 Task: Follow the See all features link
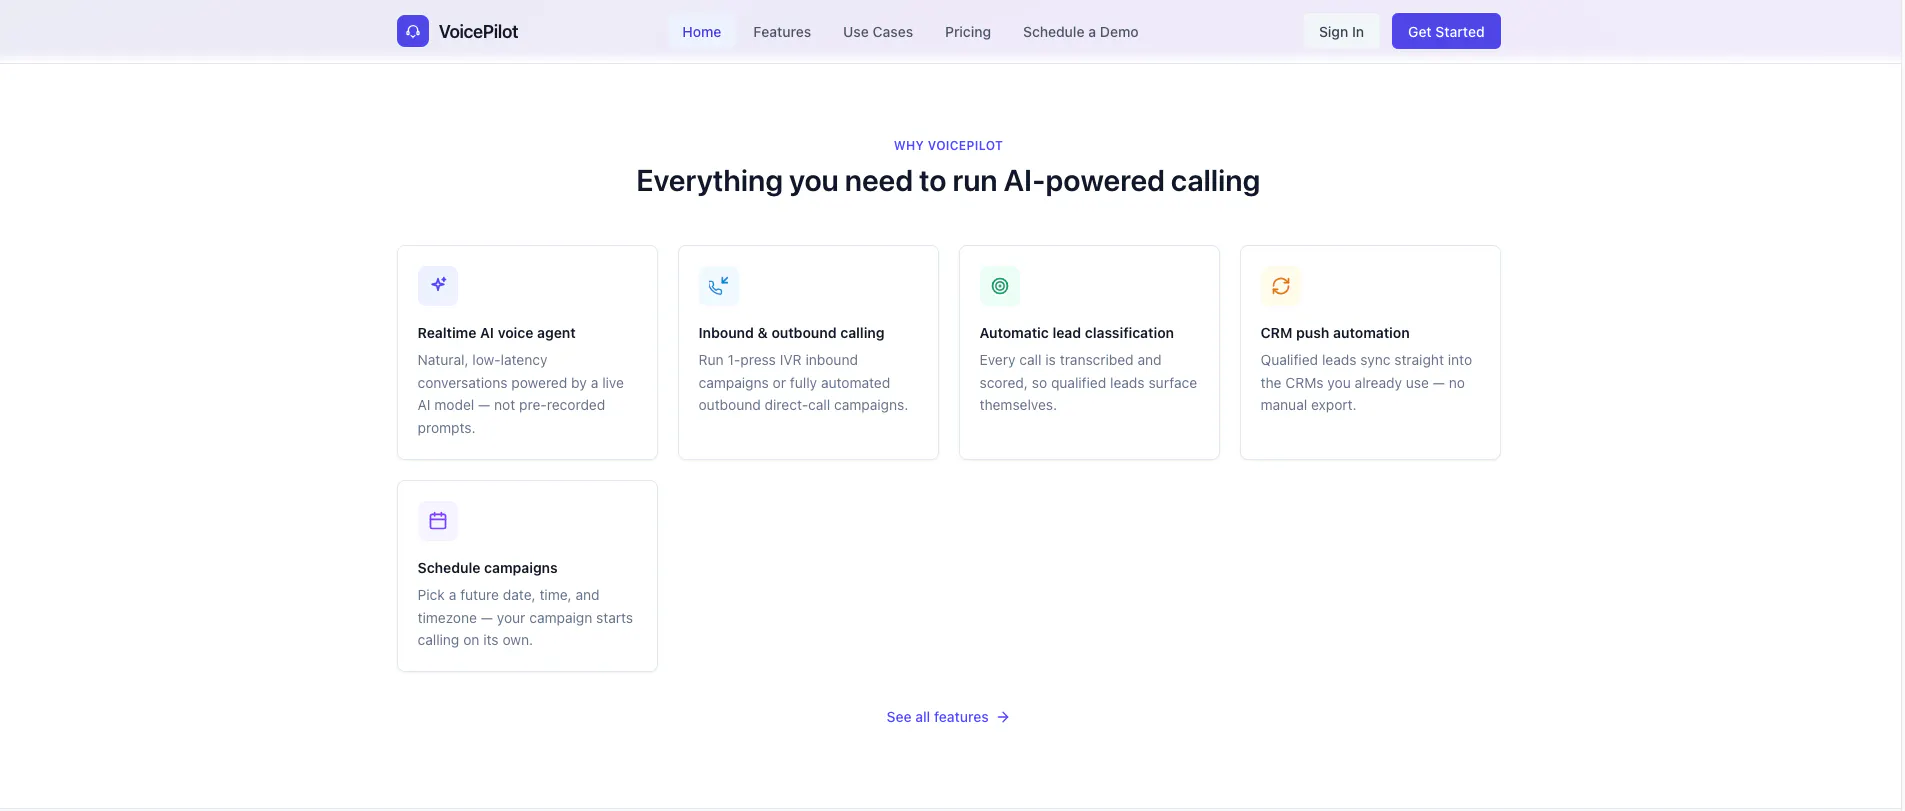click(948, 717)
